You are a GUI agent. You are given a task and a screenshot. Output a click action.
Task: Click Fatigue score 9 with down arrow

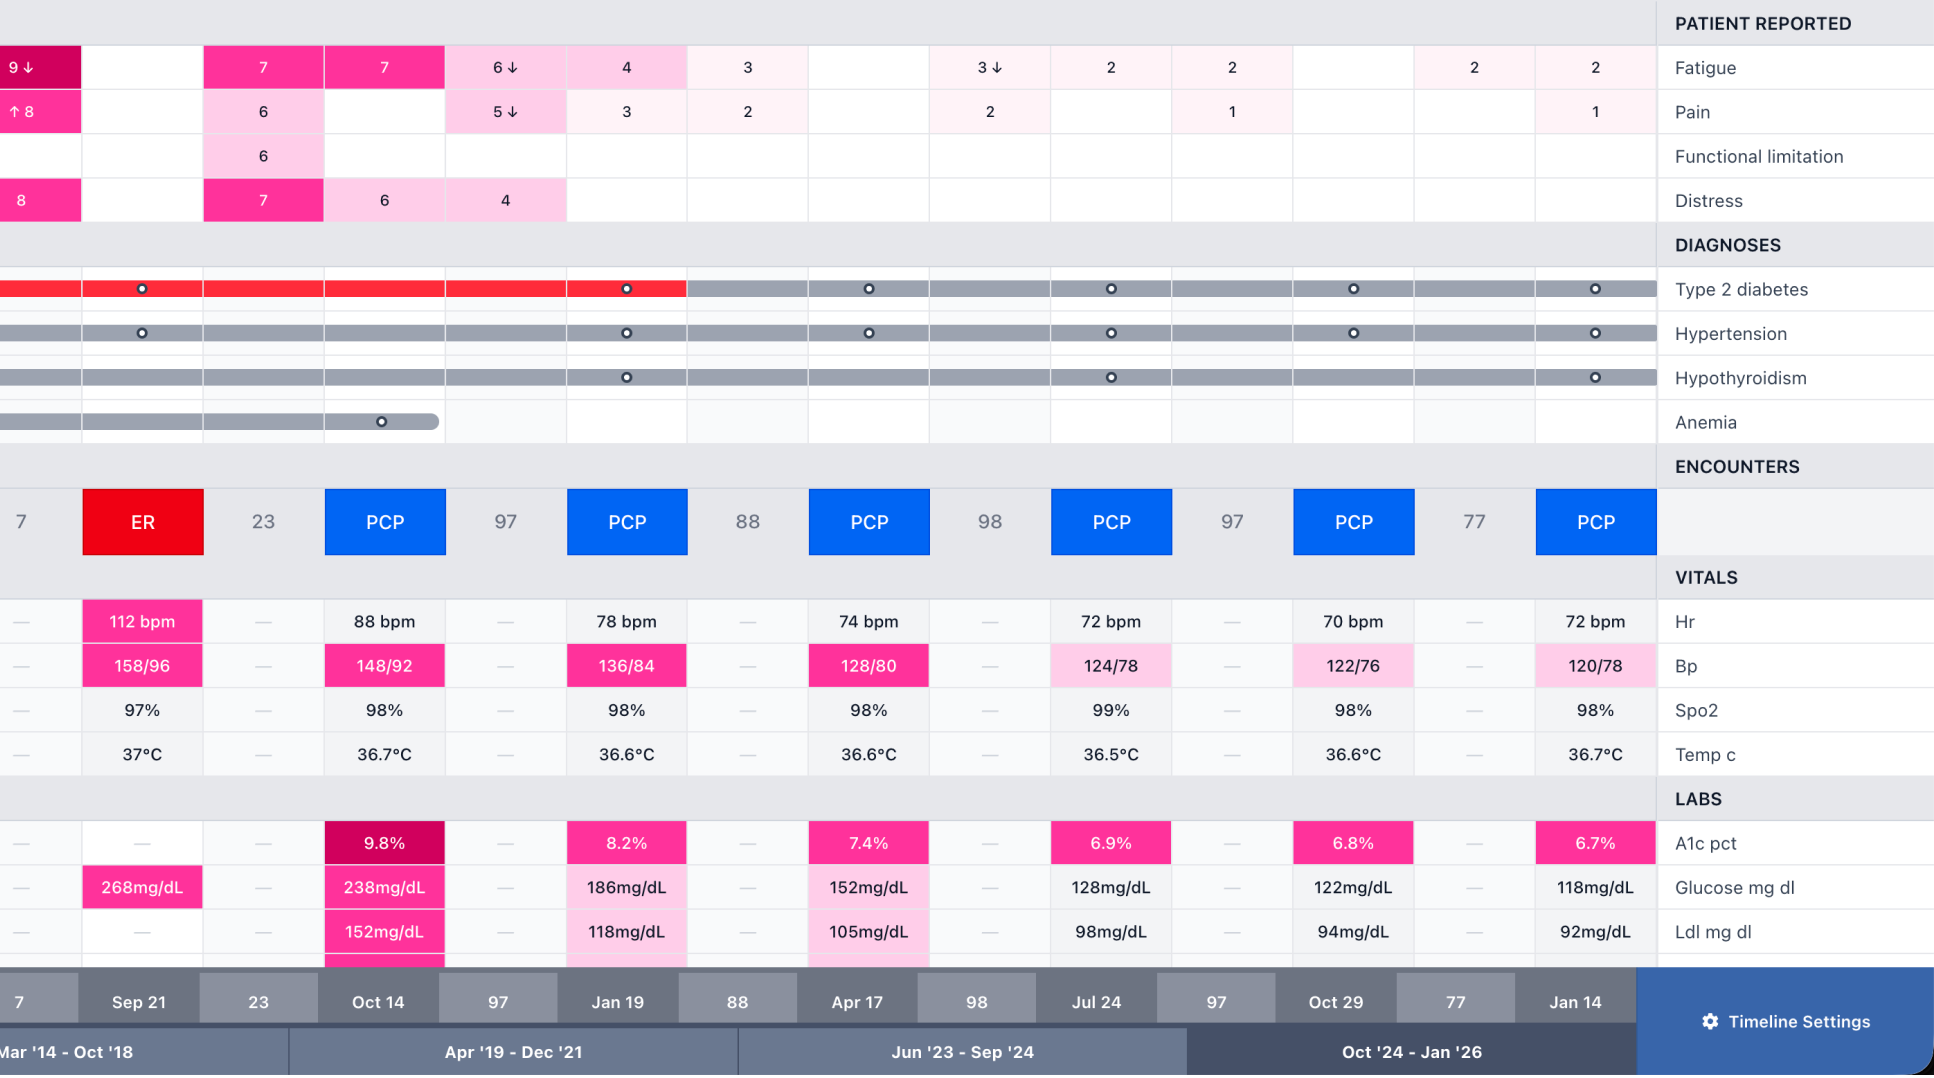coord(22,67)
